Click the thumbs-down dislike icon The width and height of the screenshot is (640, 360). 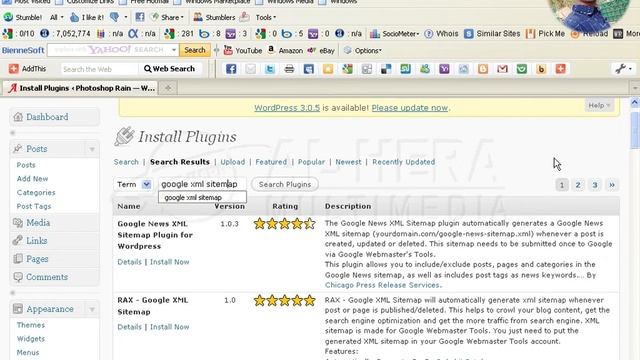pyautogui.click(x=115, y=17)
